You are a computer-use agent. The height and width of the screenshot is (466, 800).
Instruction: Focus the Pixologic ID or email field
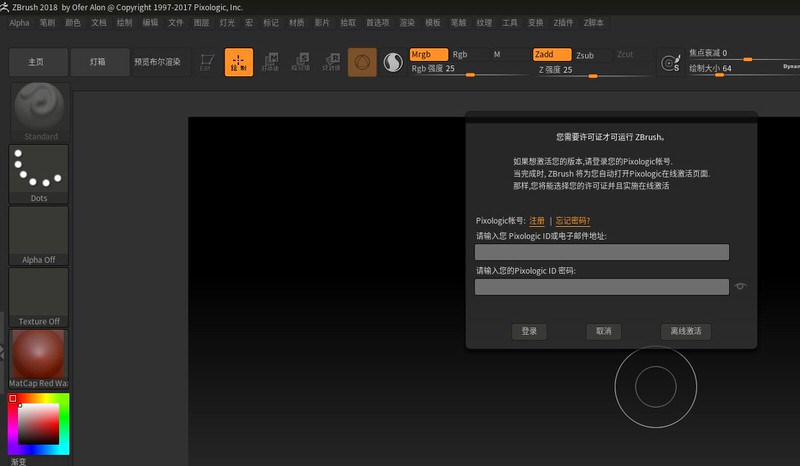602,252
